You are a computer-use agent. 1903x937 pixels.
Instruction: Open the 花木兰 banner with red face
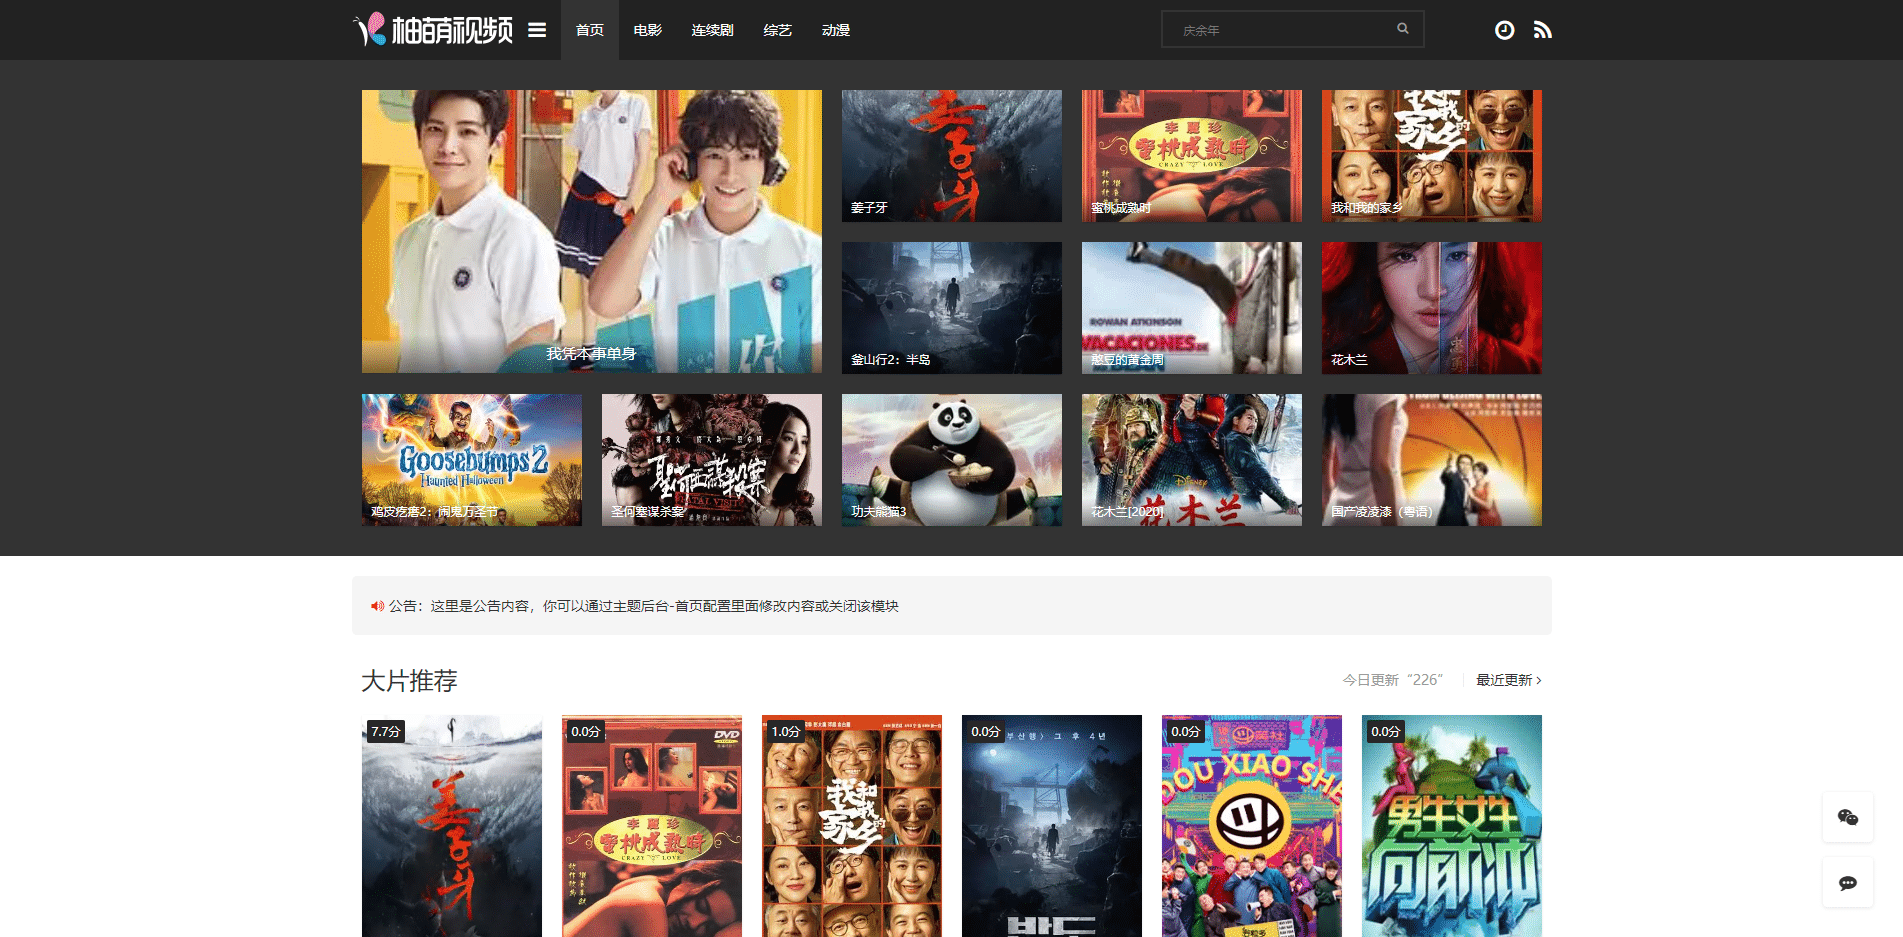pos(1432,308)
